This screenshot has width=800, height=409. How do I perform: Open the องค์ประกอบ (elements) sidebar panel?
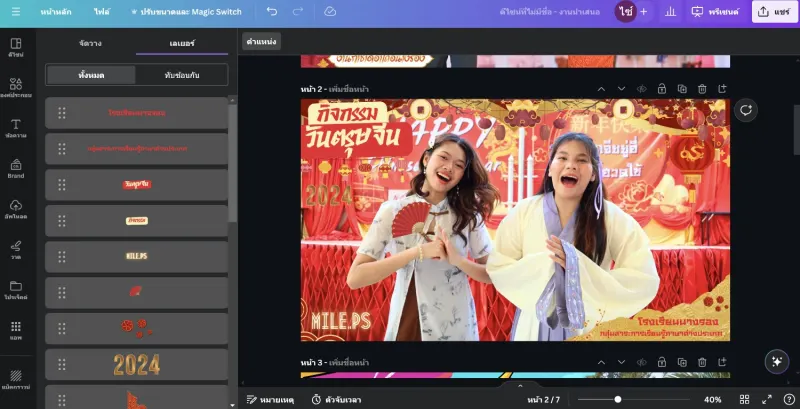[x=16, y=88]
